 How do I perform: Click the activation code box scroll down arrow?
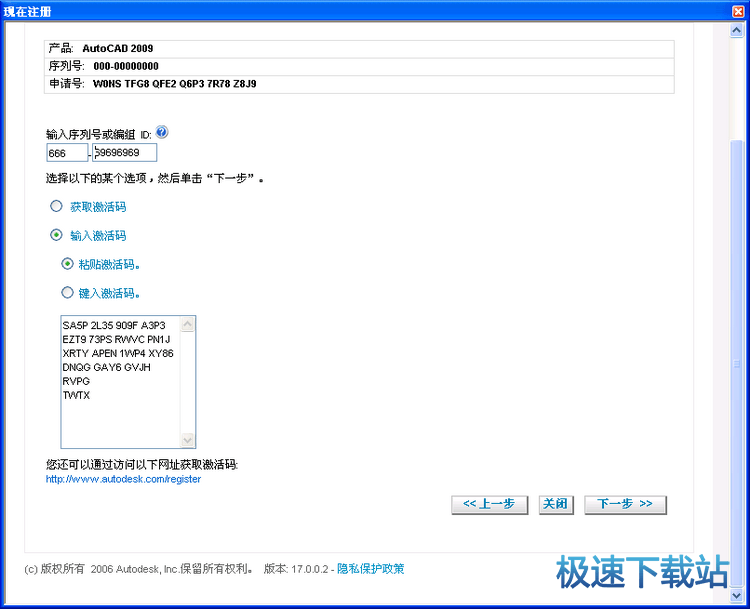(188, 440)
